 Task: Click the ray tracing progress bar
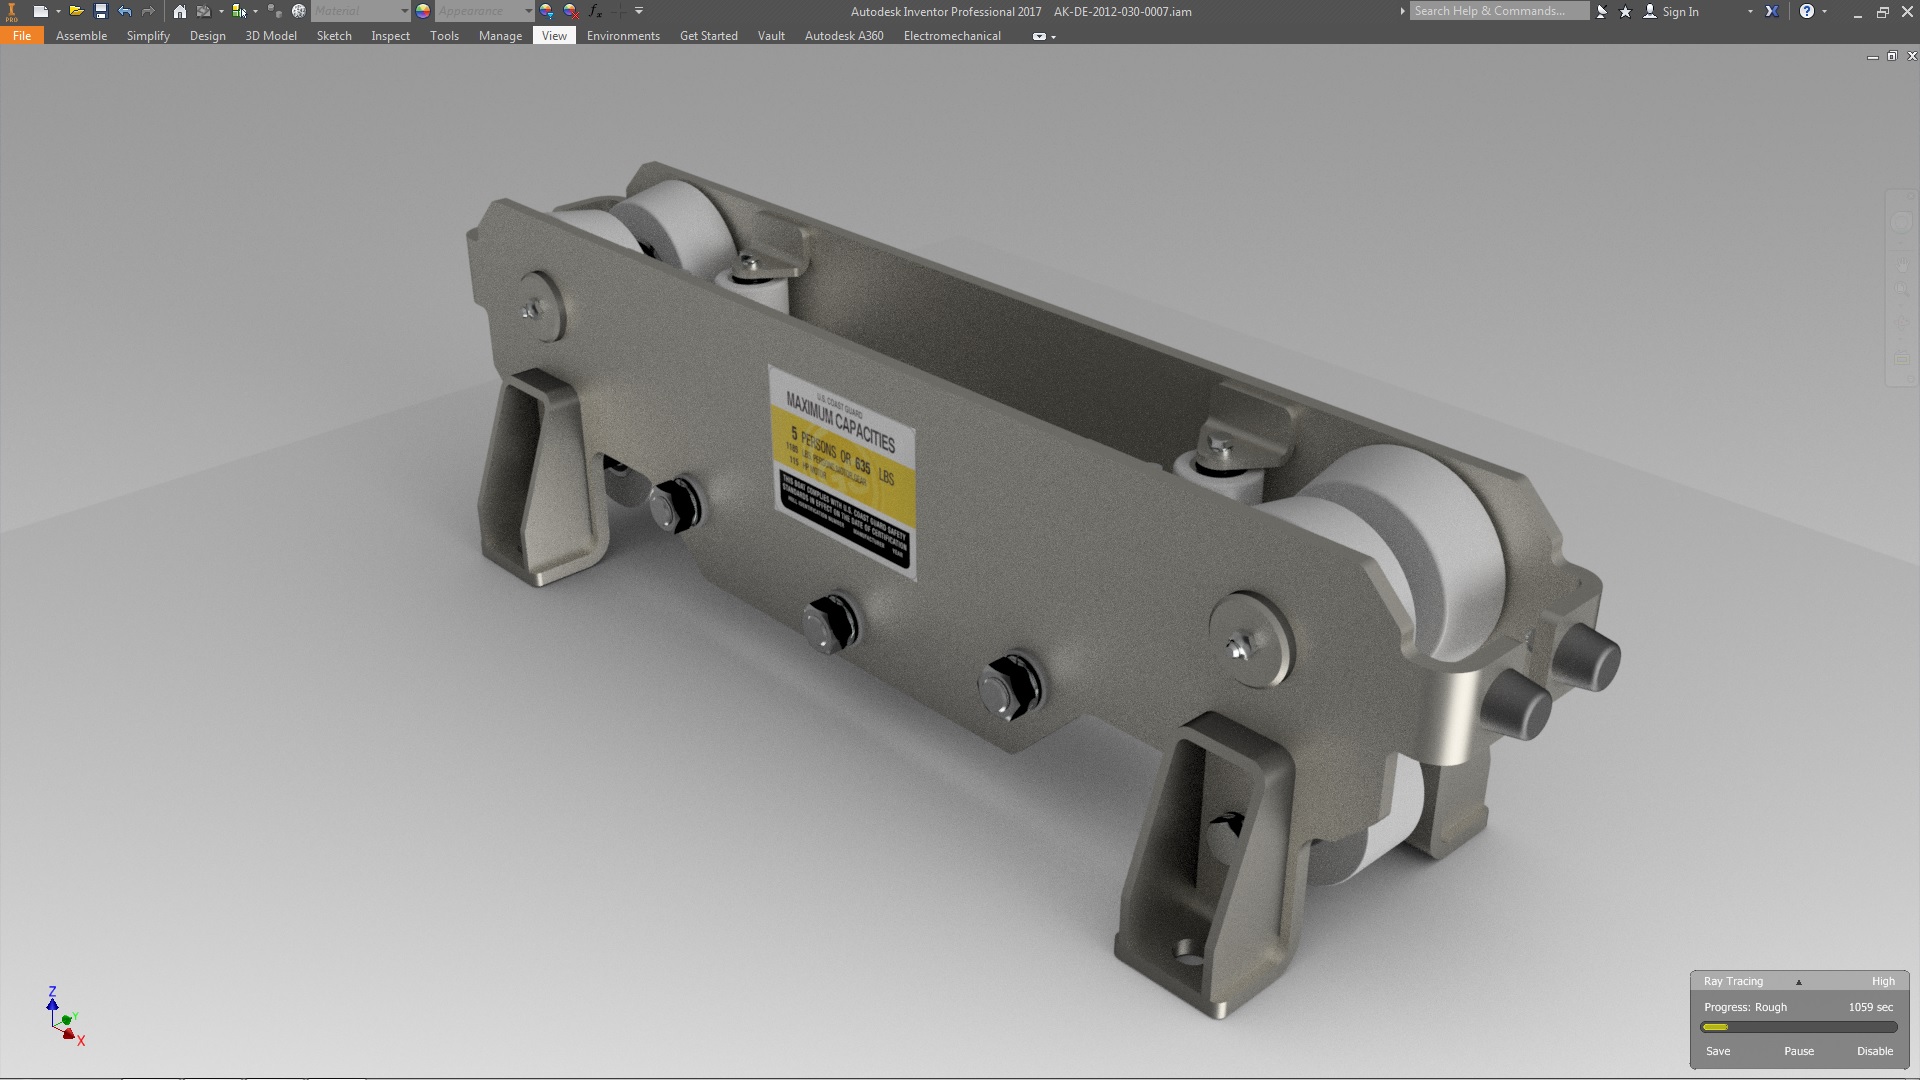point(1799,1027)
